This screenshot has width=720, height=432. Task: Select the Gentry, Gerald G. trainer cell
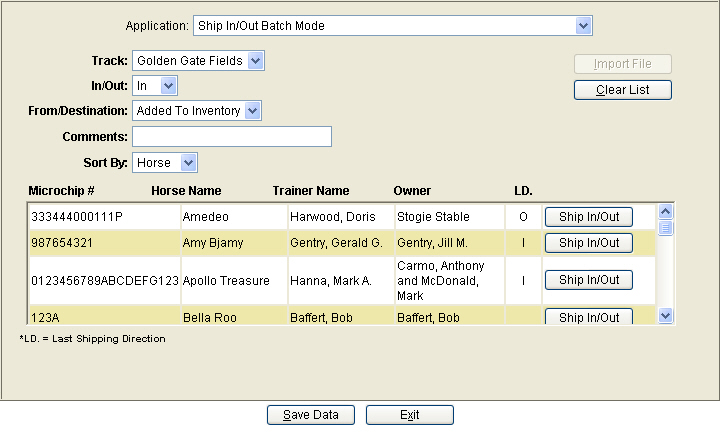pyautogui.click(x=341, y=243)
